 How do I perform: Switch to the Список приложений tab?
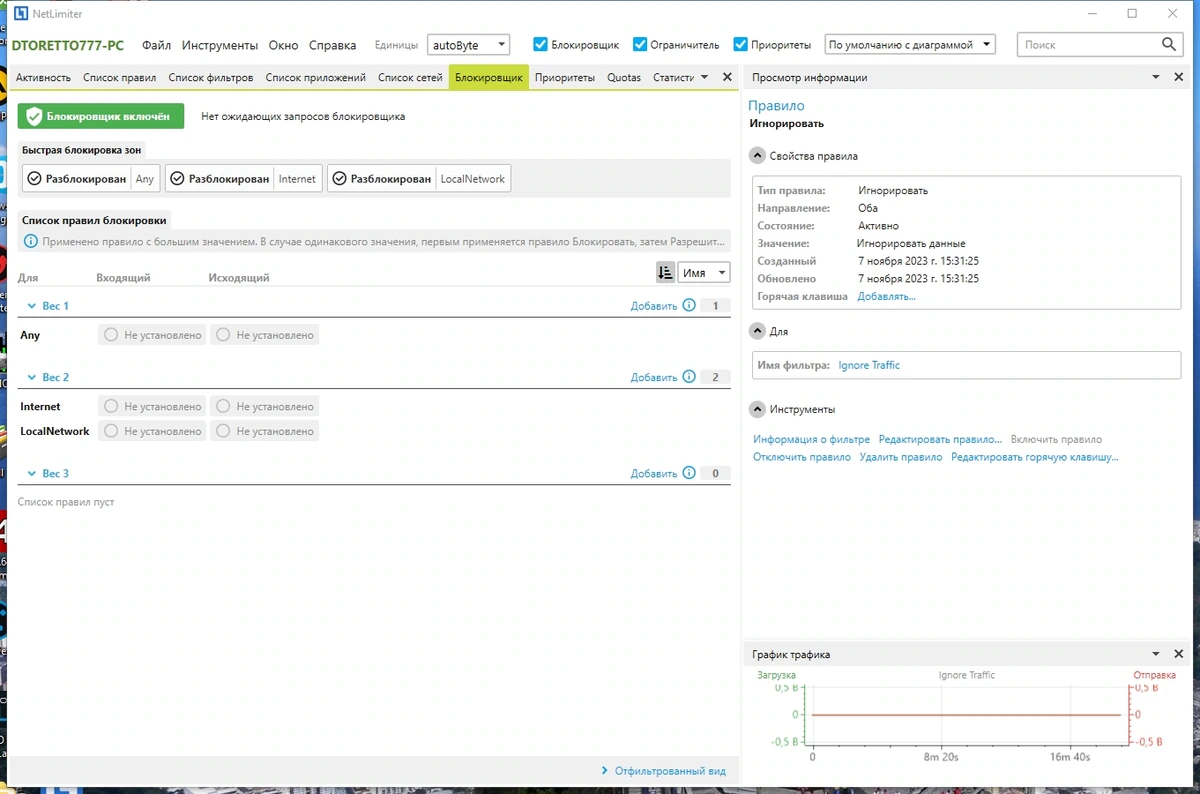[x=316, y=77]
